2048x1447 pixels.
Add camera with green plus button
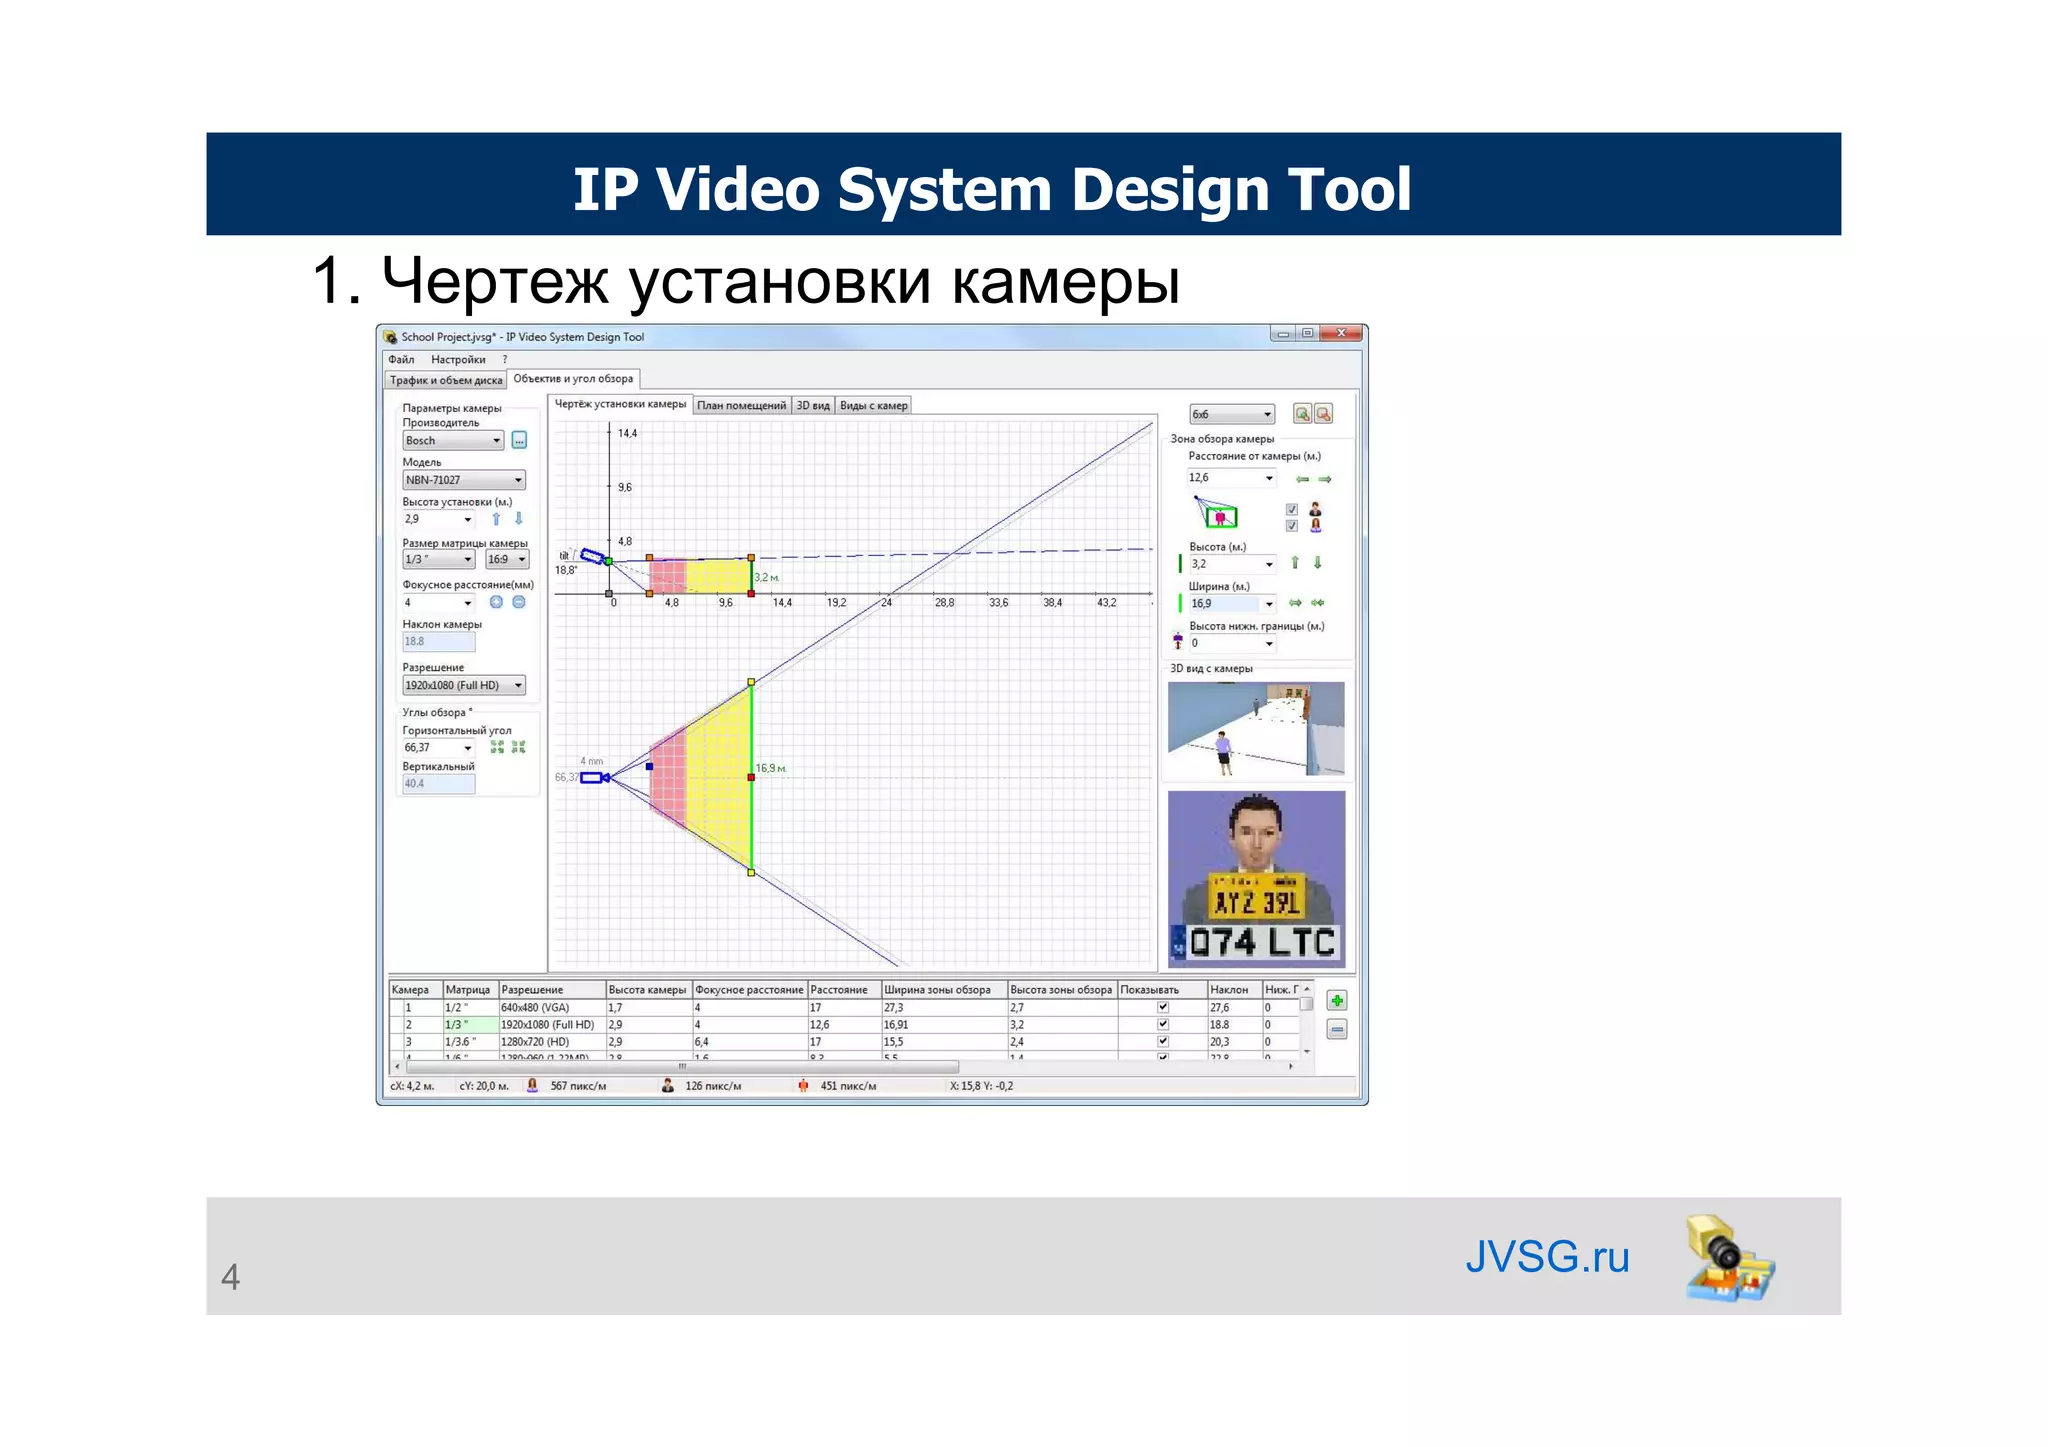1337,1001
